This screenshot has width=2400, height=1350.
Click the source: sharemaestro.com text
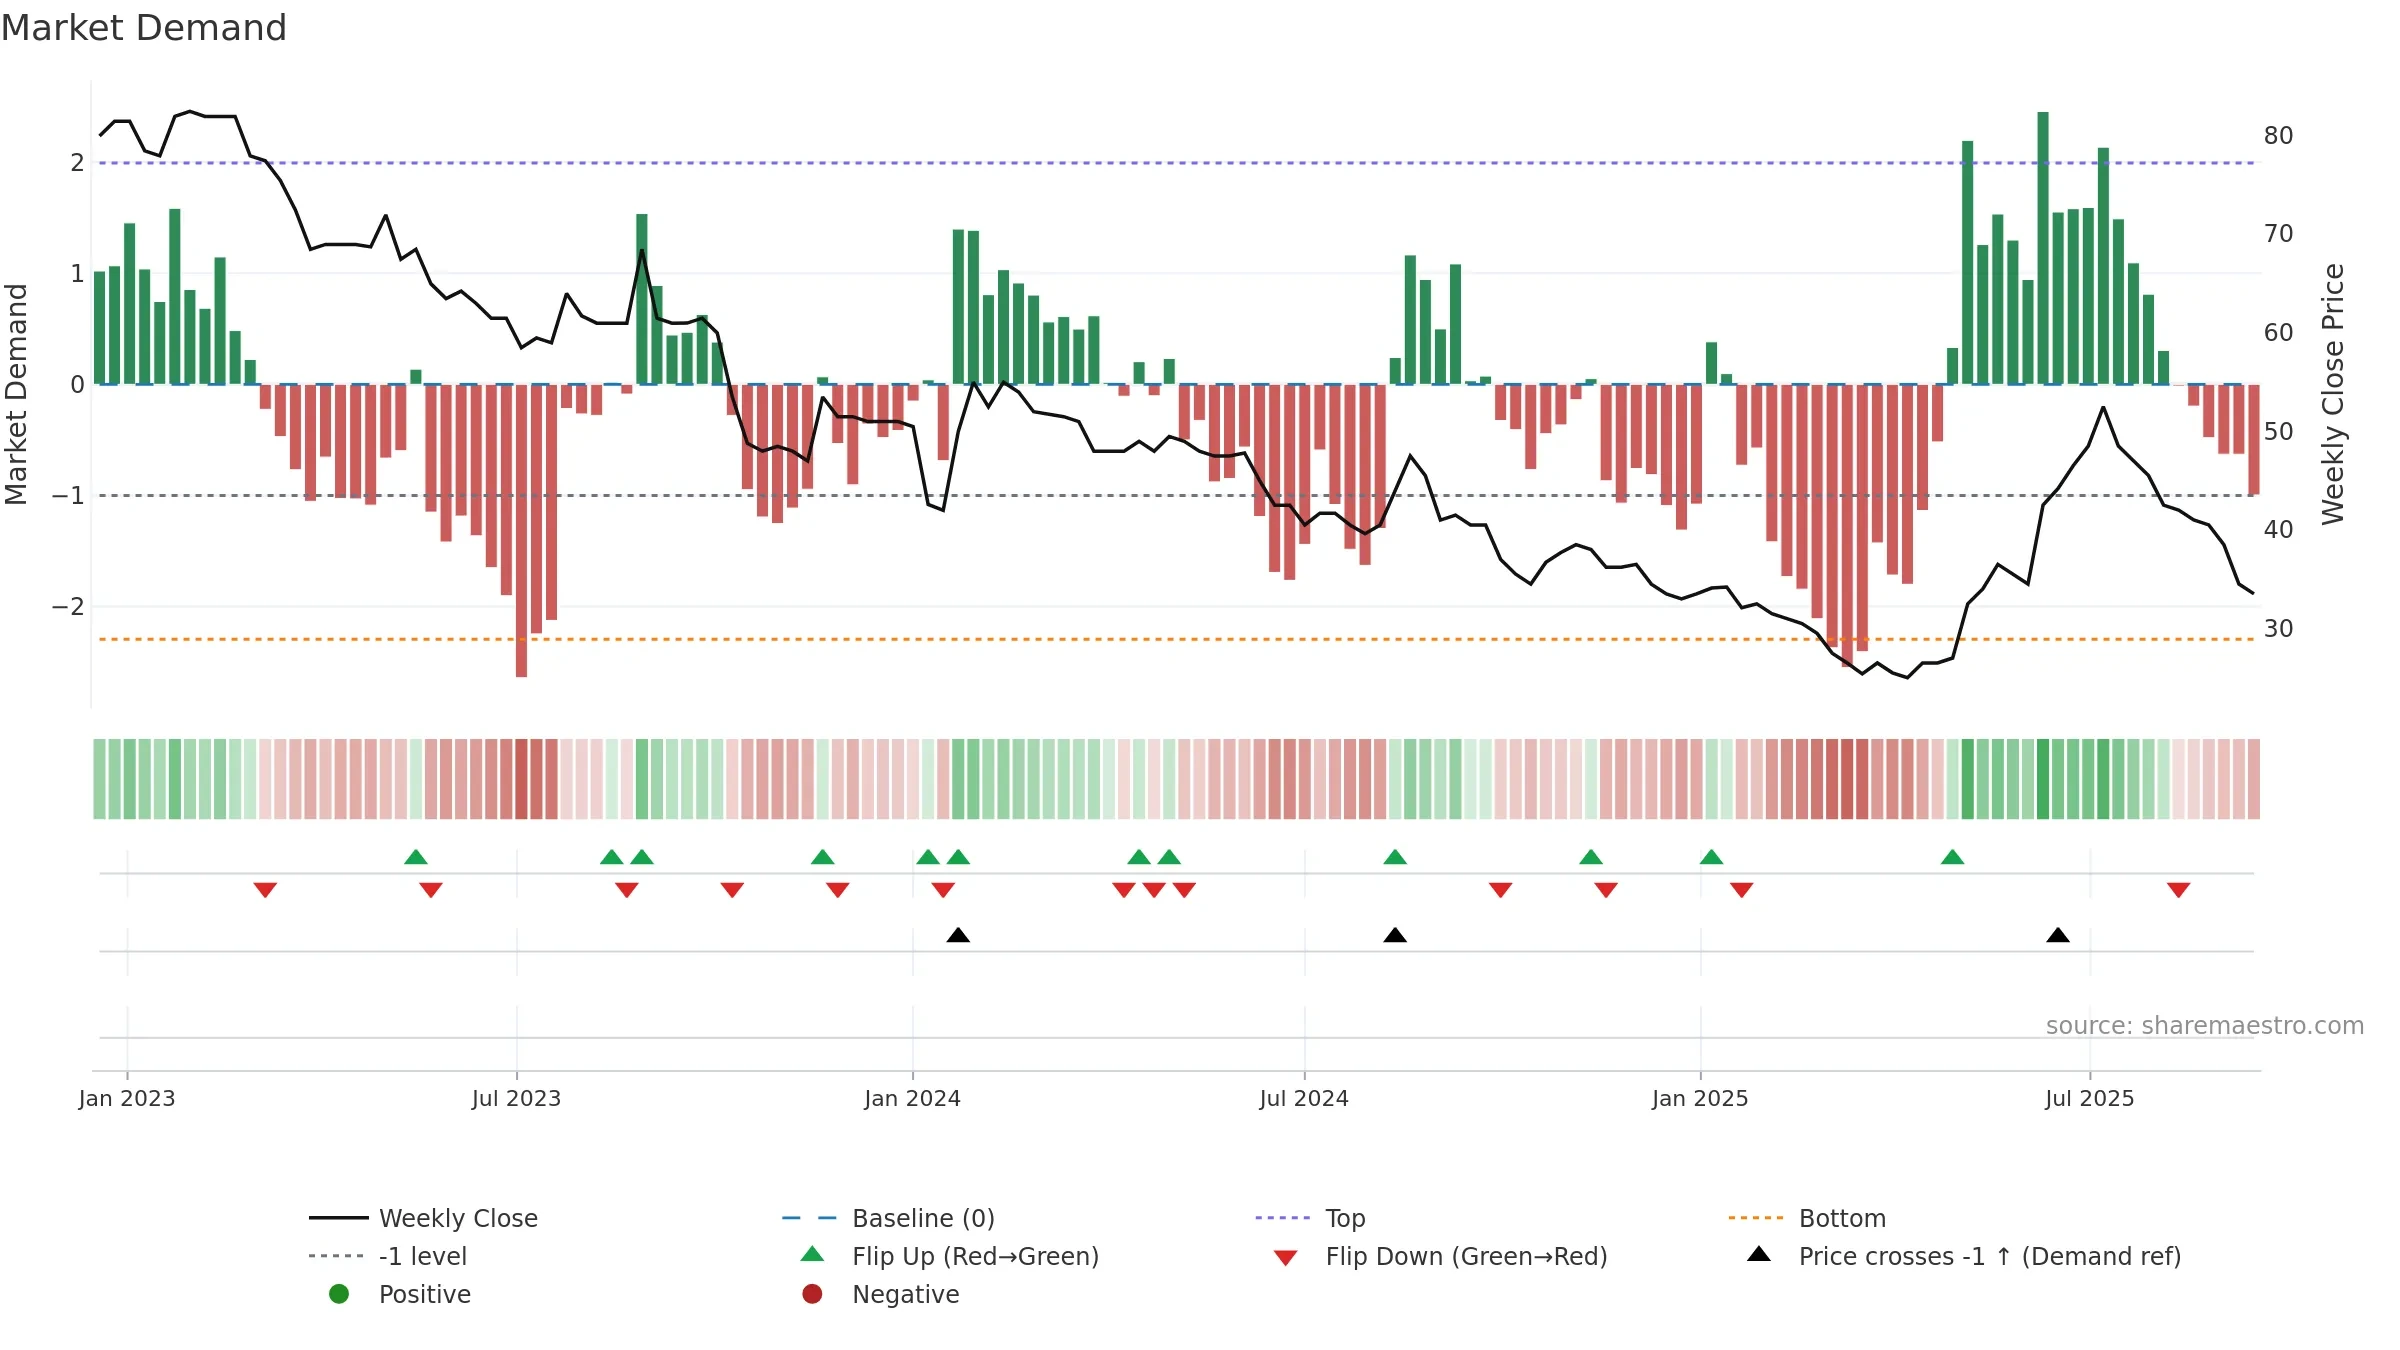(x=2205, y=1025)
